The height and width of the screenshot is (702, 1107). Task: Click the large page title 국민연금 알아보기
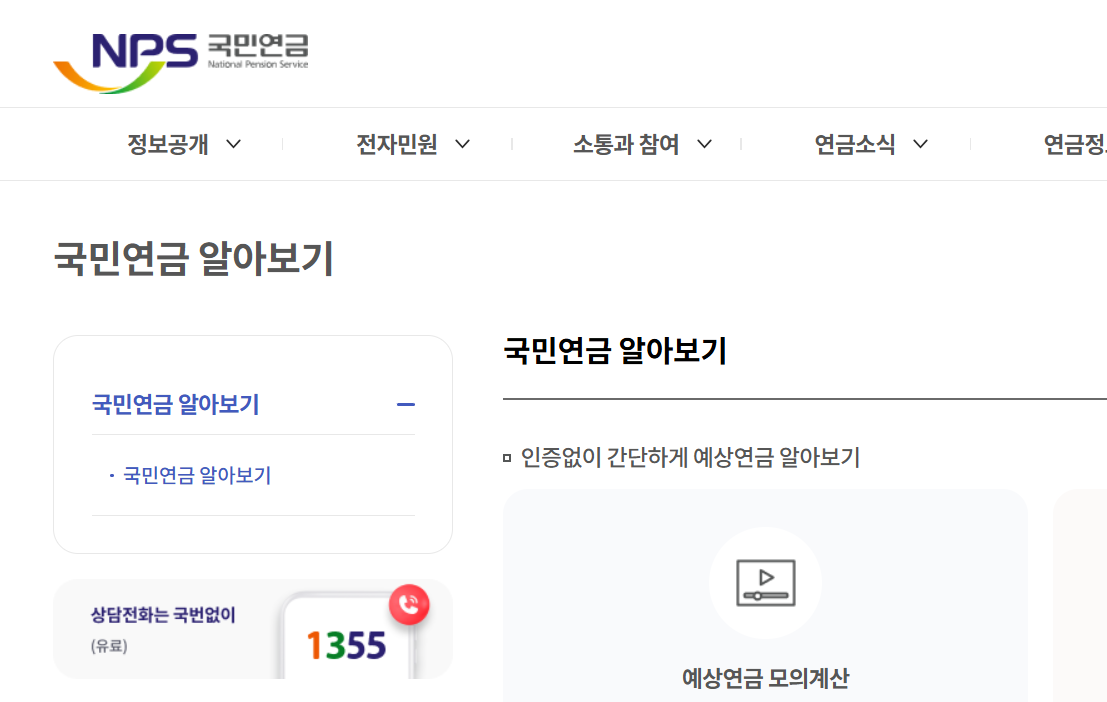coord(193,258)
